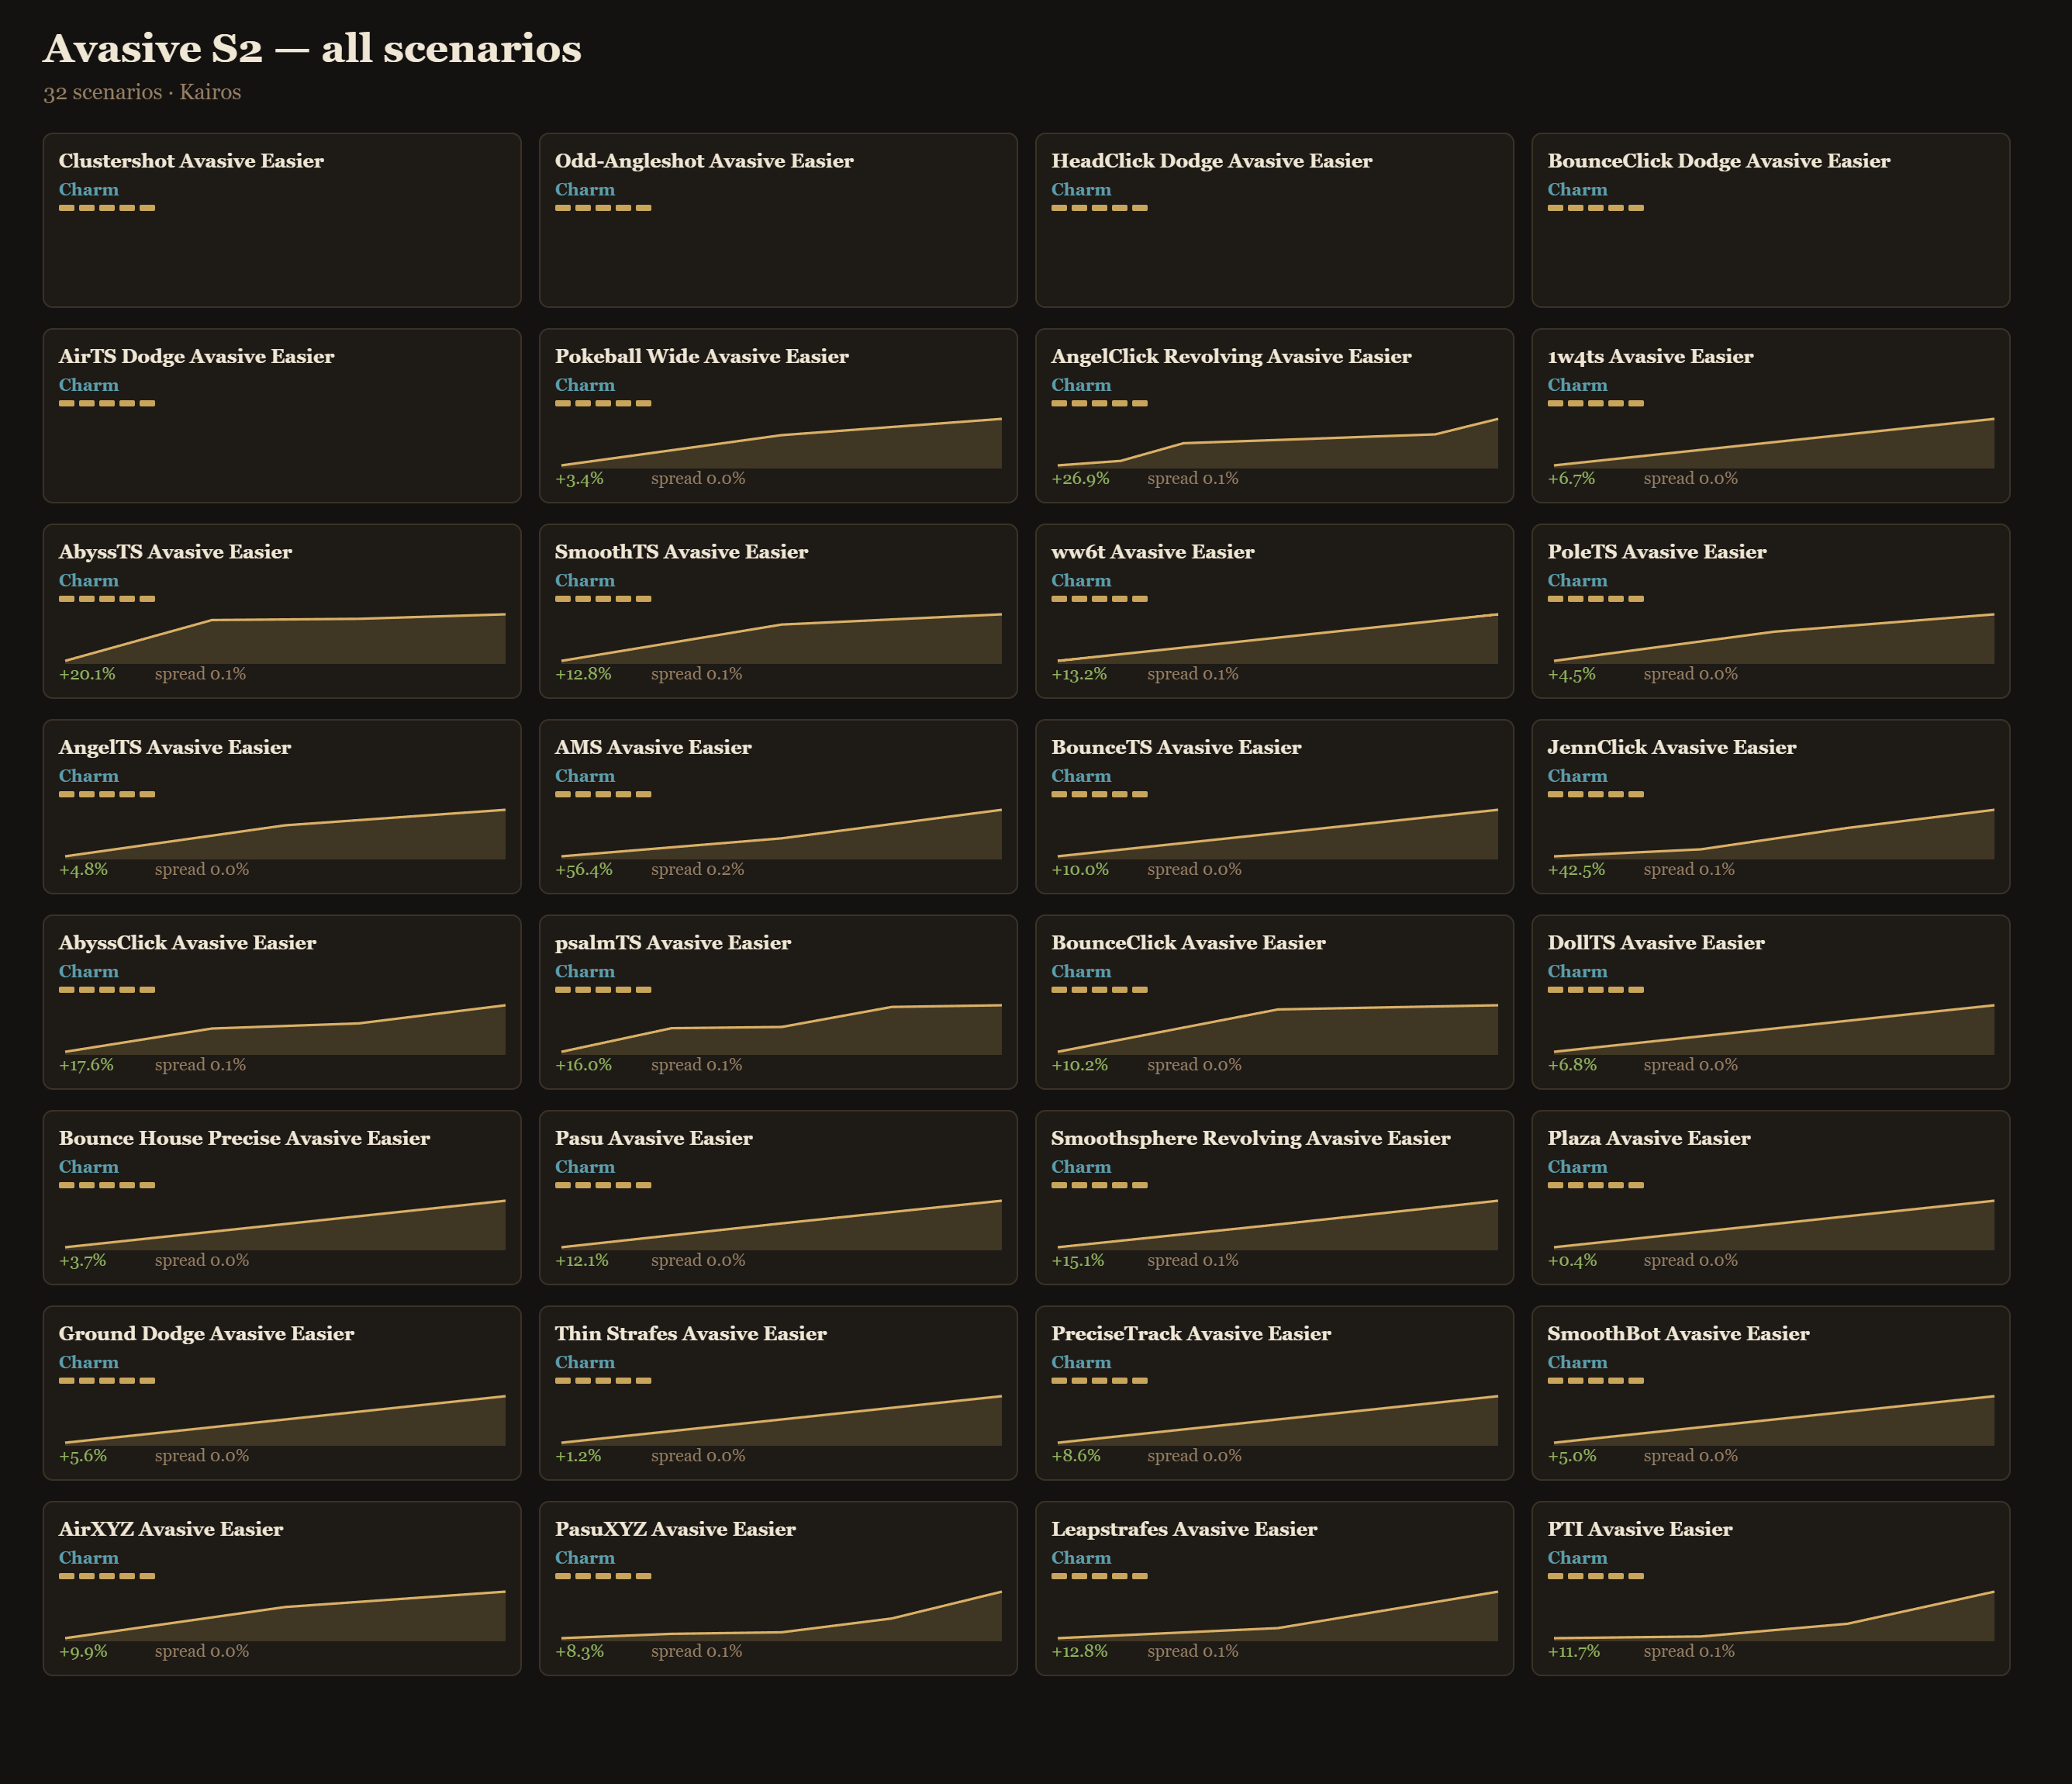The image size is (2072, 1784).
Task: Click the Thin Strafes Avasive Easier title
Action: point(690,1334)
